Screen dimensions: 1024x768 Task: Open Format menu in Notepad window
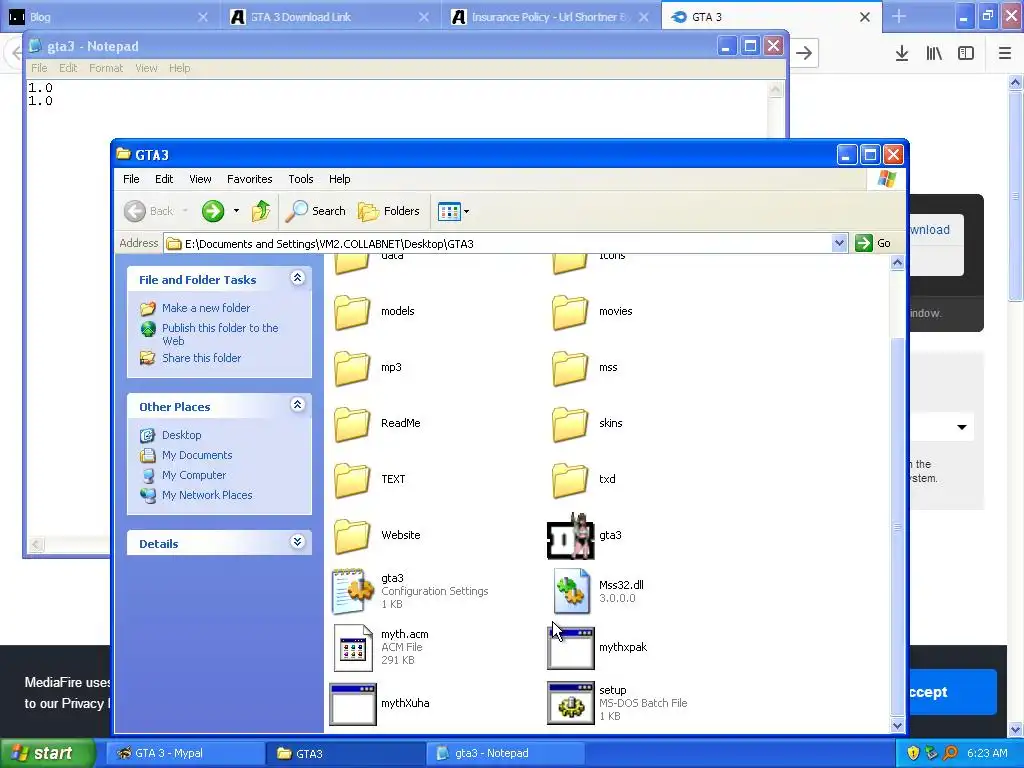(x=106, y=68)
